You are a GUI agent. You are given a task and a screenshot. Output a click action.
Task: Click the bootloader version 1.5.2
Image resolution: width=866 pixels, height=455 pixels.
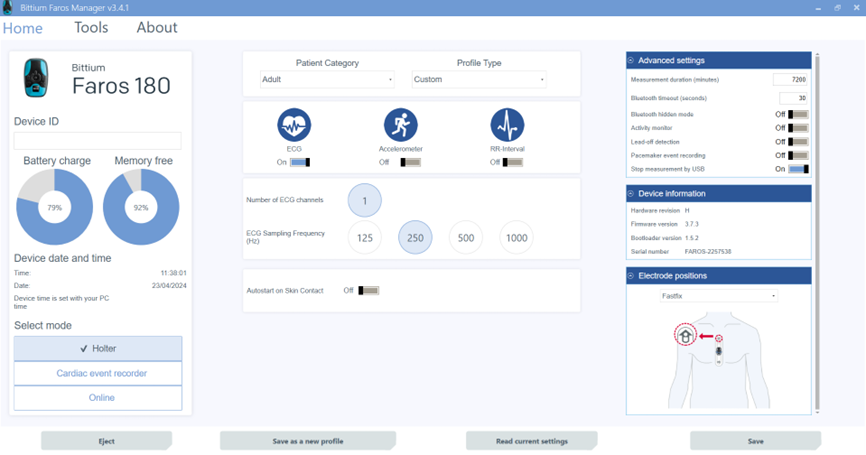click(x=691, y=238)
